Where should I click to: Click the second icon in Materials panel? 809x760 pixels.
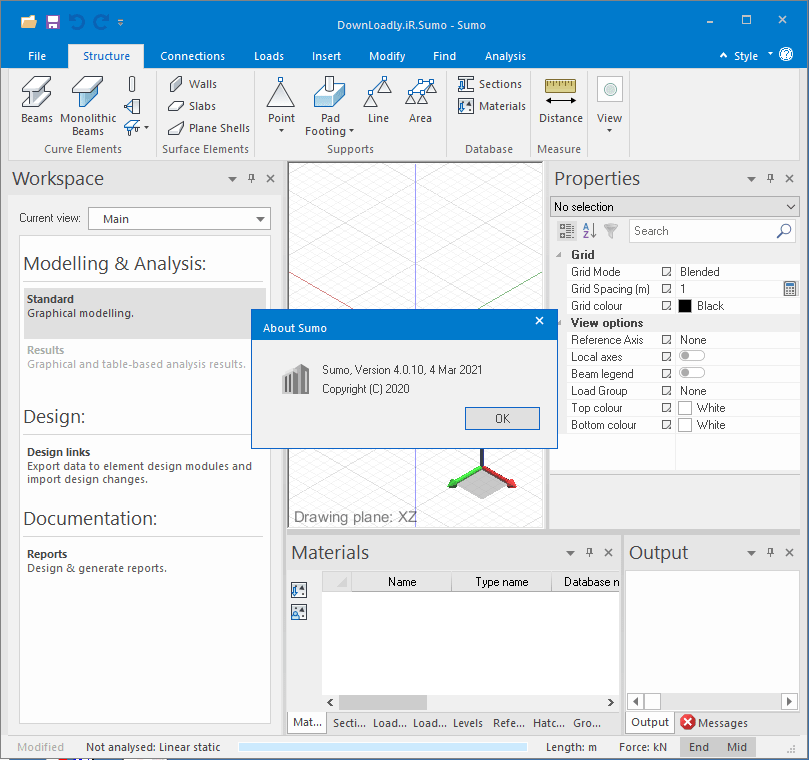(x=299, y=612)
